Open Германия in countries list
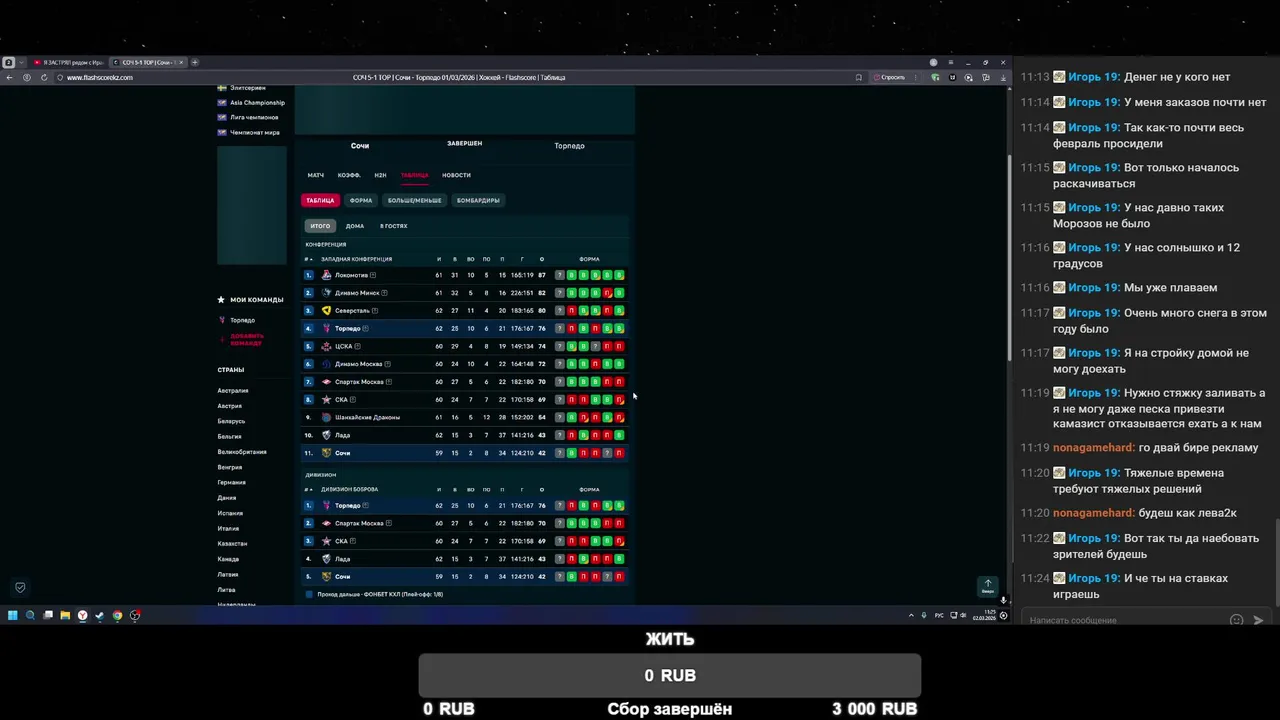This screenshot has width=1280, height=720. click(231, 483)
